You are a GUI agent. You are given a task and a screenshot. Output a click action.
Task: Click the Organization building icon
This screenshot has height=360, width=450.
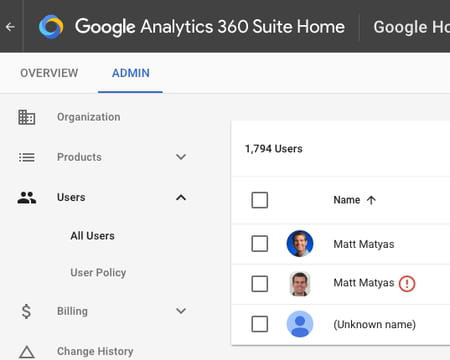27,117
